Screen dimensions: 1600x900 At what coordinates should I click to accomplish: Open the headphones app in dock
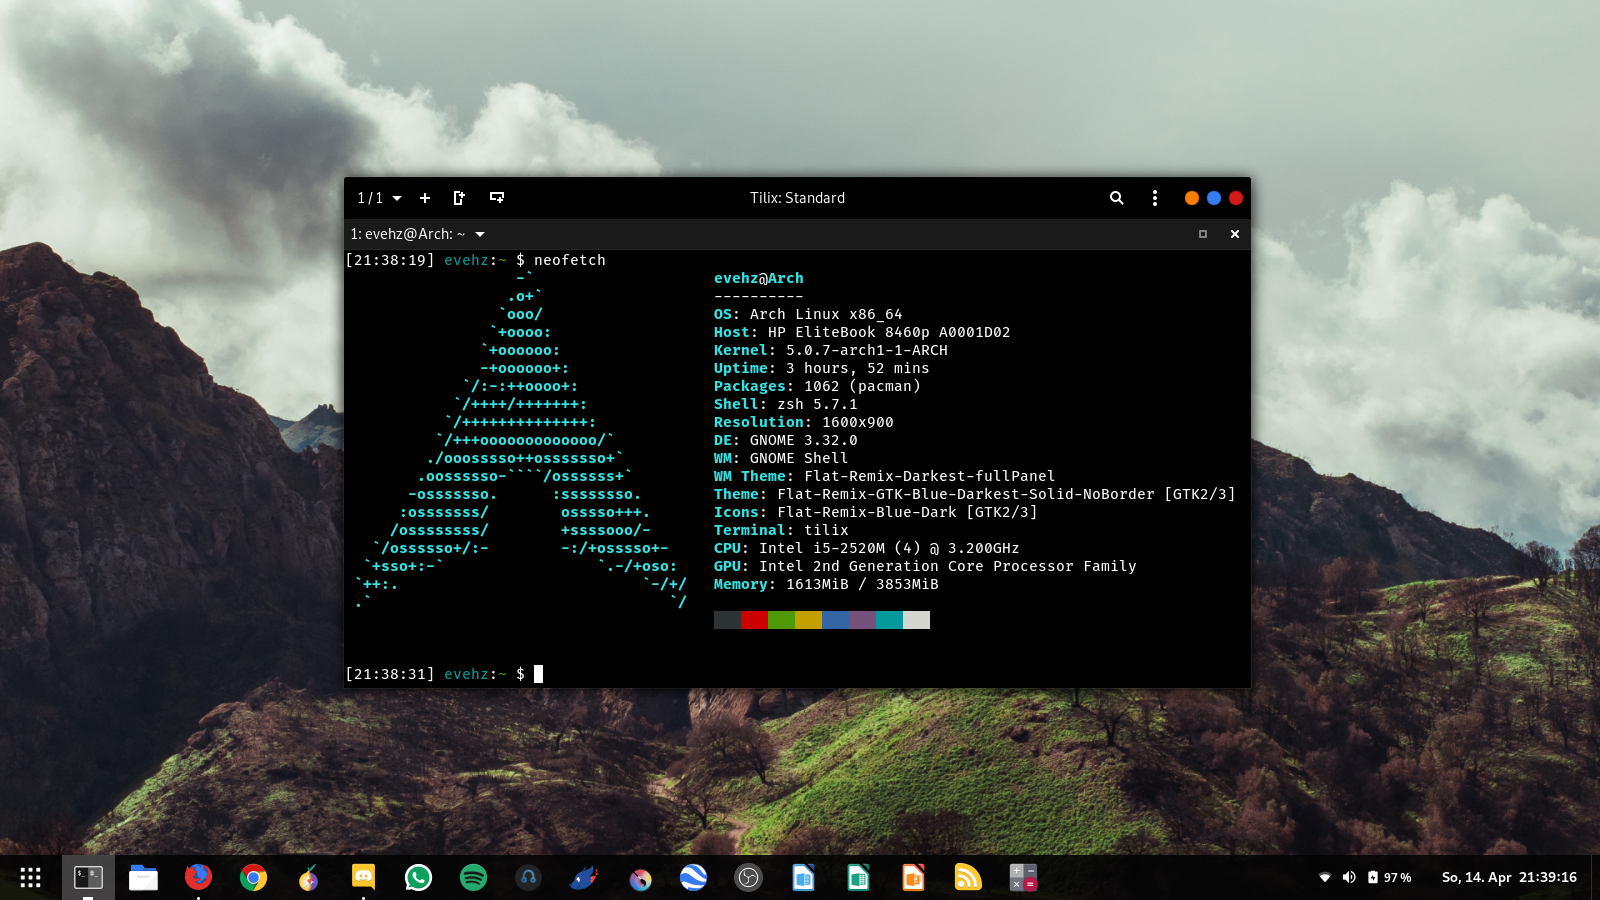coord(528,878)
